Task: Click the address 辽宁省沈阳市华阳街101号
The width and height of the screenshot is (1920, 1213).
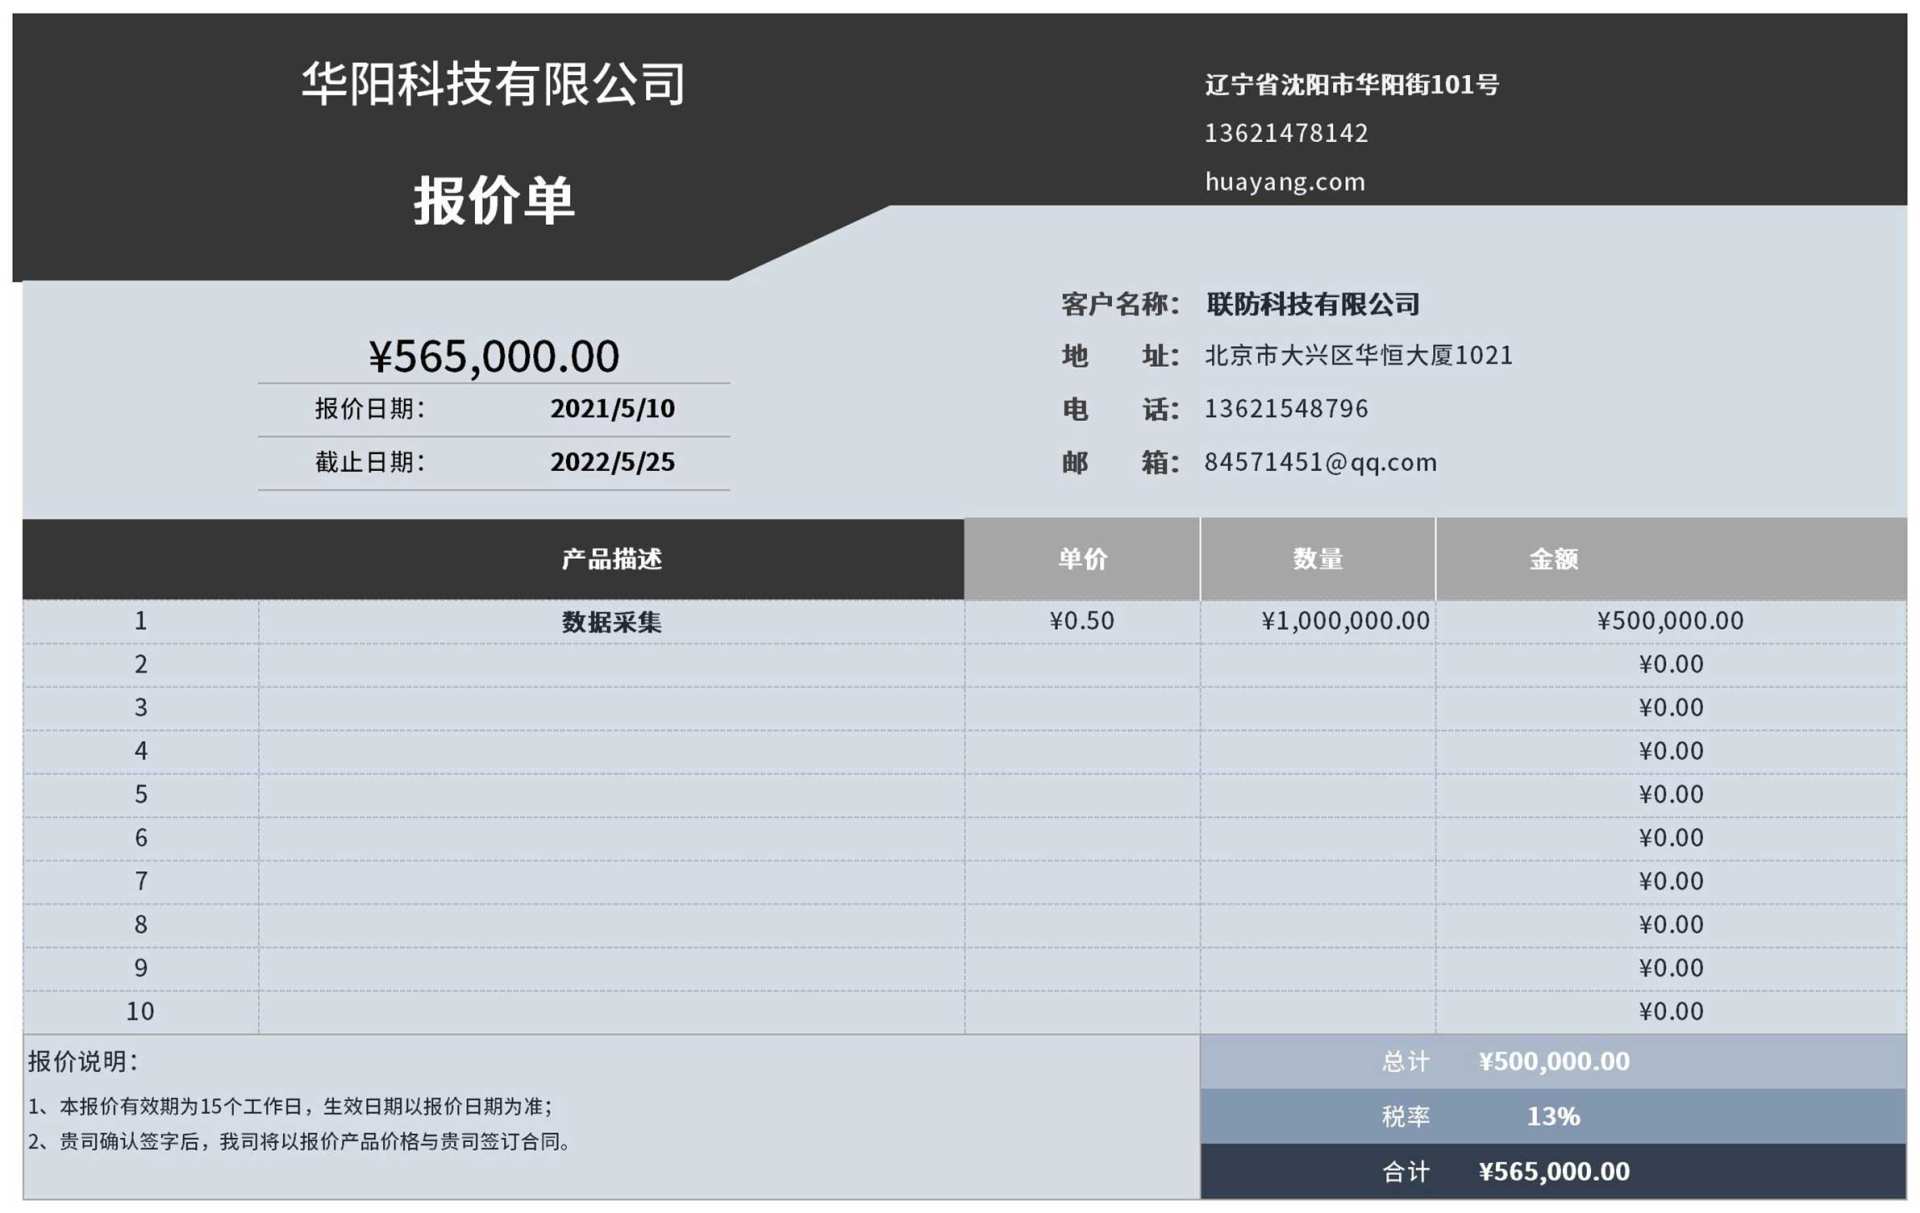Action: tap(1352, 85)
